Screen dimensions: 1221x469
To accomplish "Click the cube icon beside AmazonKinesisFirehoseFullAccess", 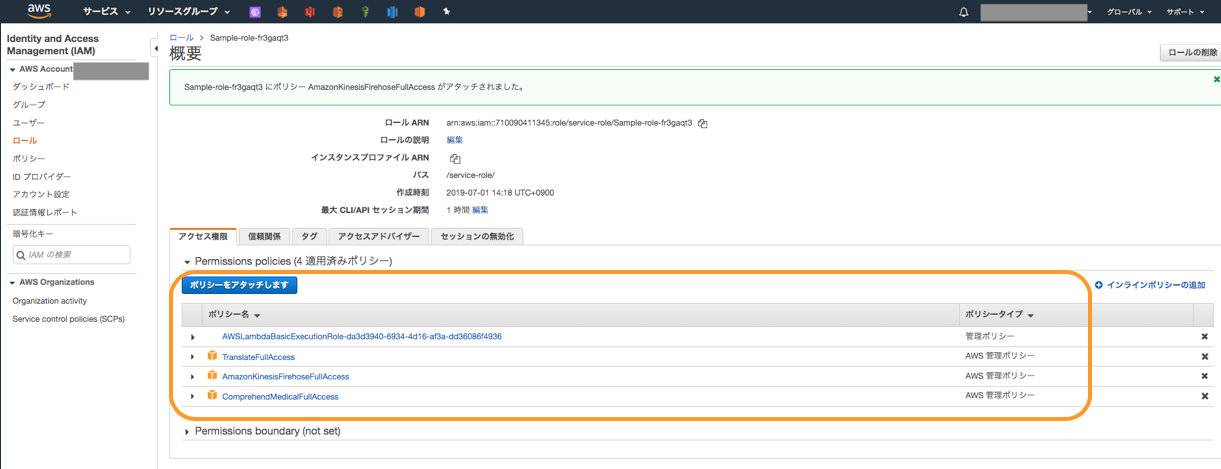I will pos(212,376).
